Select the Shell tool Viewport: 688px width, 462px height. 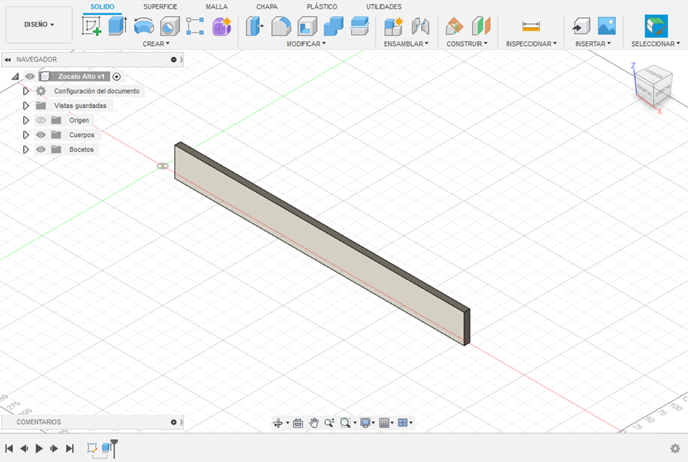pos(307,26)
